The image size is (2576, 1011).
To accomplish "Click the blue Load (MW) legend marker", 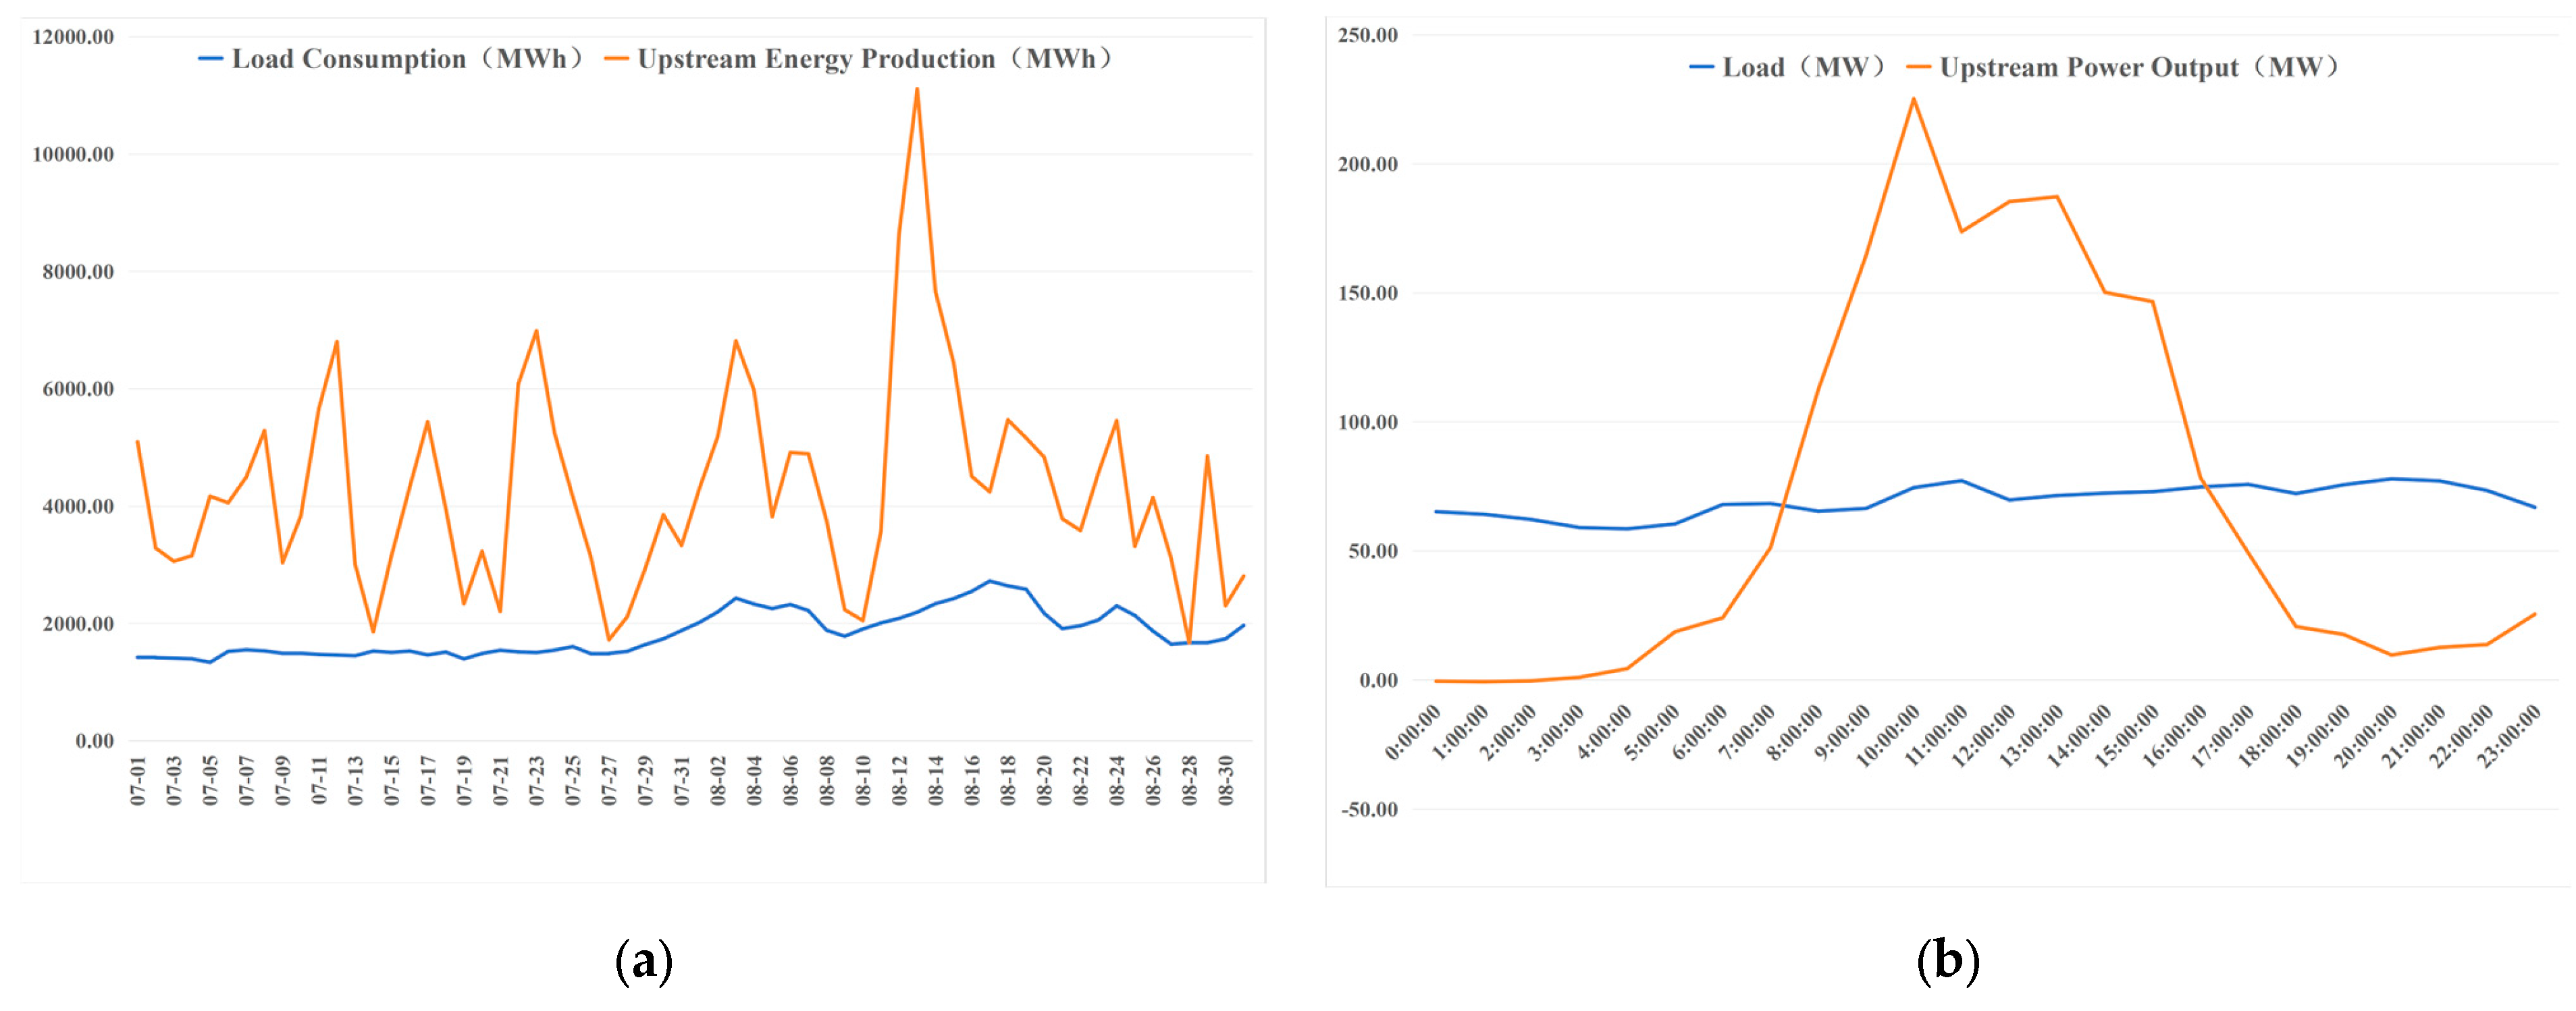I will pyautogui.click(x=1701, y=67).
